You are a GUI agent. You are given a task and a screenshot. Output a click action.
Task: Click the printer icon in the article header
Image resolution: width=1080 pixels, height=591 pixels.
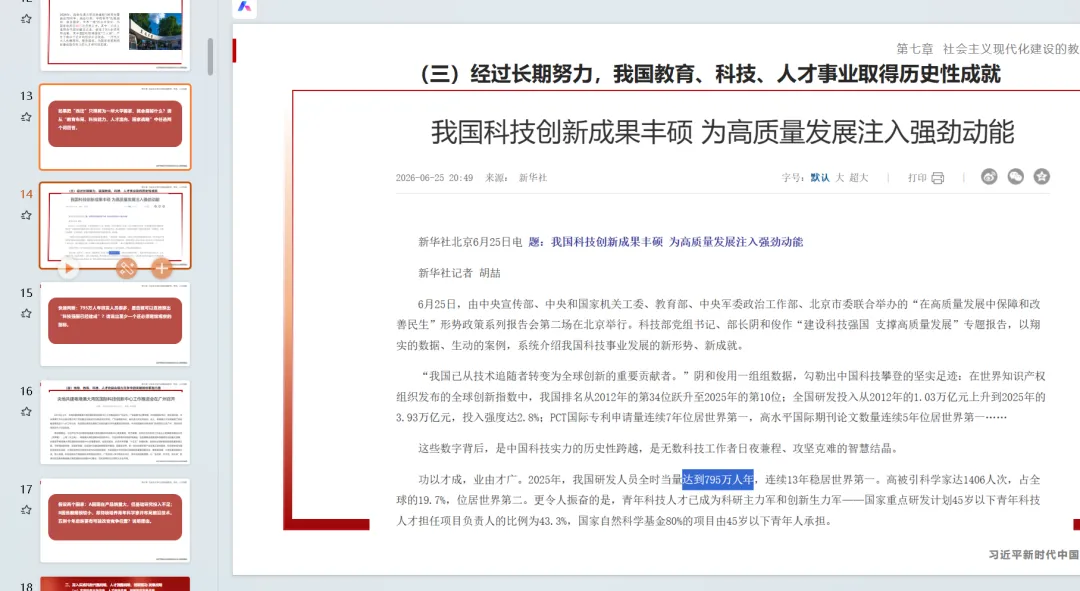click(937, 178)
